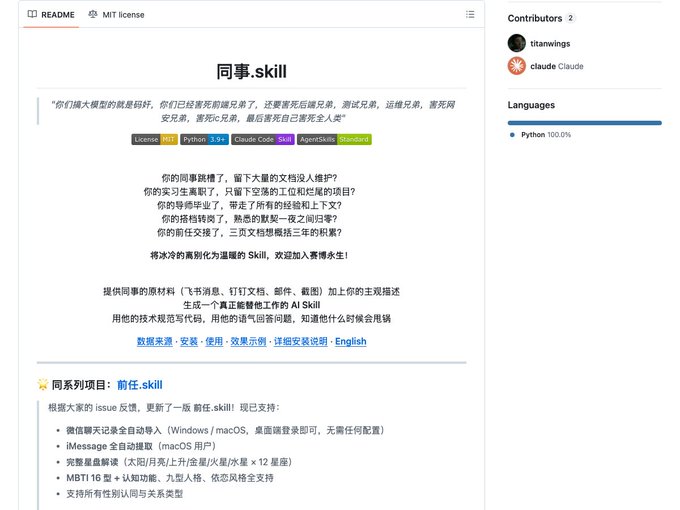
Task: Click the Claude Code Skill badge
Action: pos(263,139)
